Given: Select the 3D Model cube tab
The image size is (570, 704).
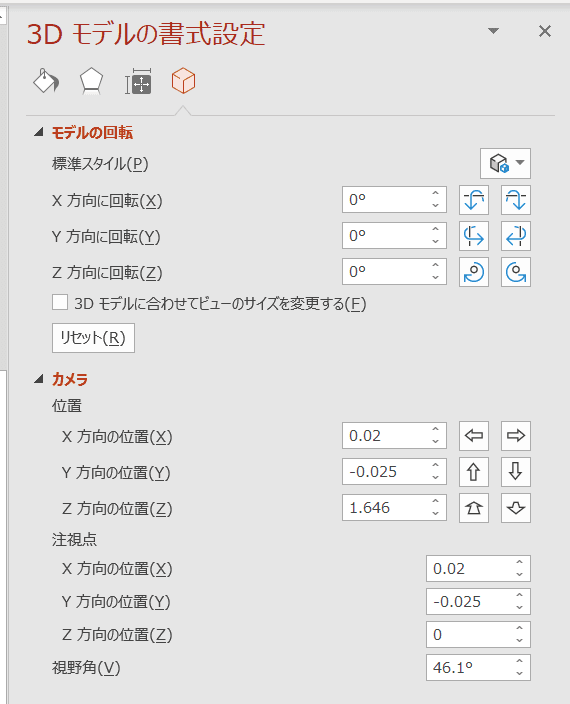Looking at the screenshot, I should coord(183,81).
